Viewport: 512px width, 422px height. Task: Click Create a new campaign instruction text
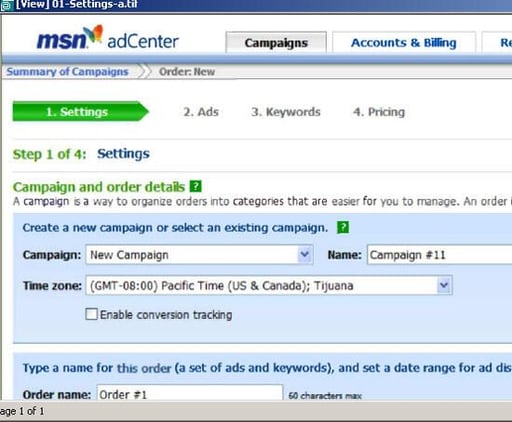pos(175,228)
